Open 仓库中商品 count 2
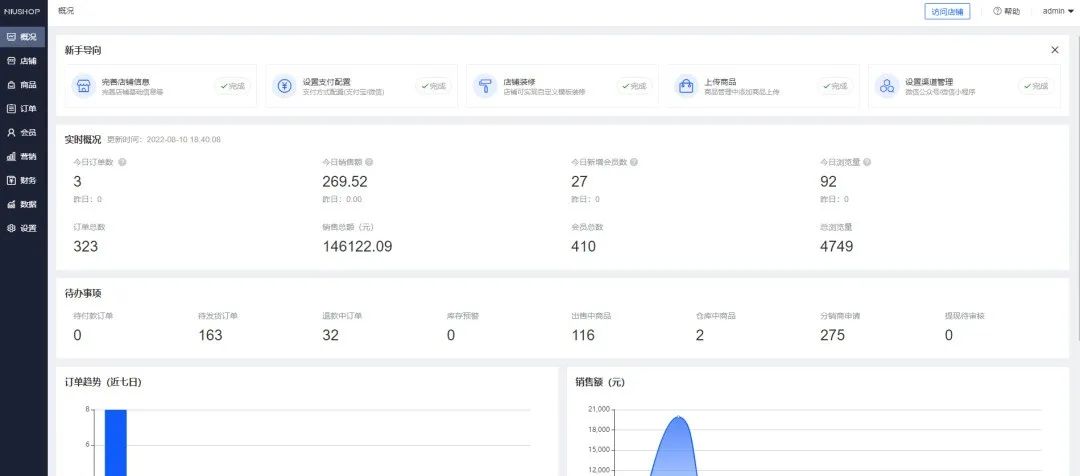The height and width of the screenshot is (476, 1080). point(700,335)
